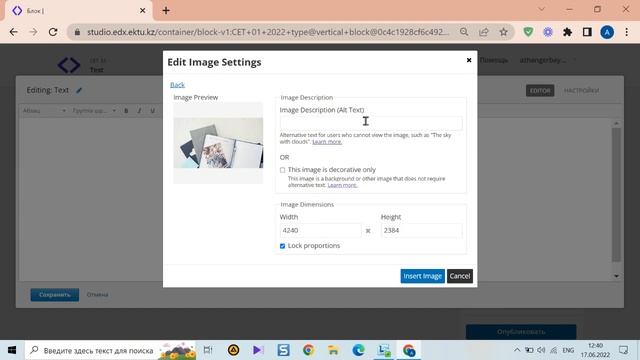Open File Explorer from the taskbar
The height and width of the screenshot is (360, 640).
(x=333, y=350)
